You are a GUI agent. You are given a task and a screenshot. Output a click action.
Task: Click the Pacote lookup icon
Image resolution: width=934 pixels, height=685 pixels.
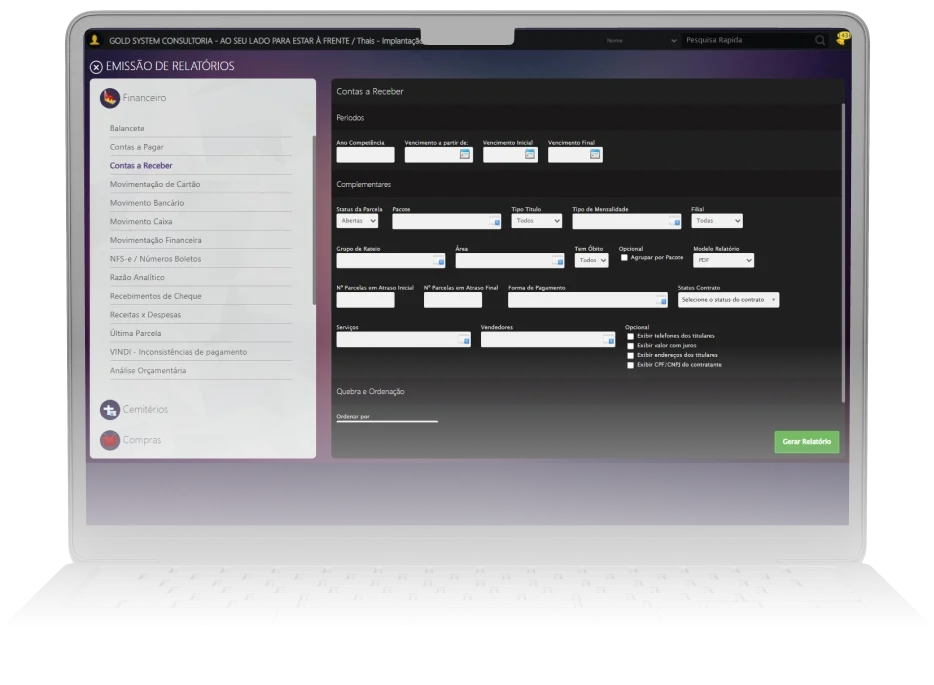(x=494, y=221)
